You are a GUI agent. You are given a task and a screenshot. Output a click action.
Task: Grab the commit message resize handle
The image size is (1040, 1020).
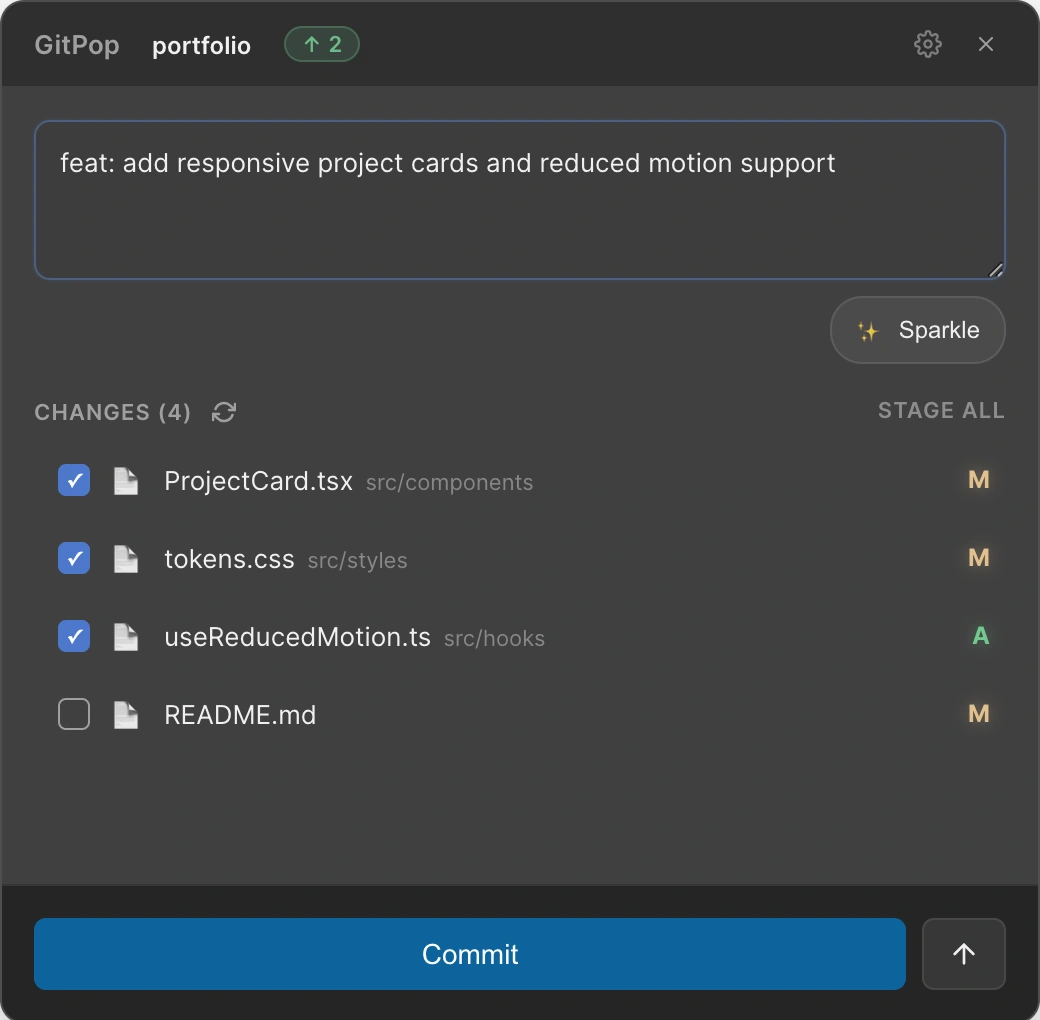(996, 270)
